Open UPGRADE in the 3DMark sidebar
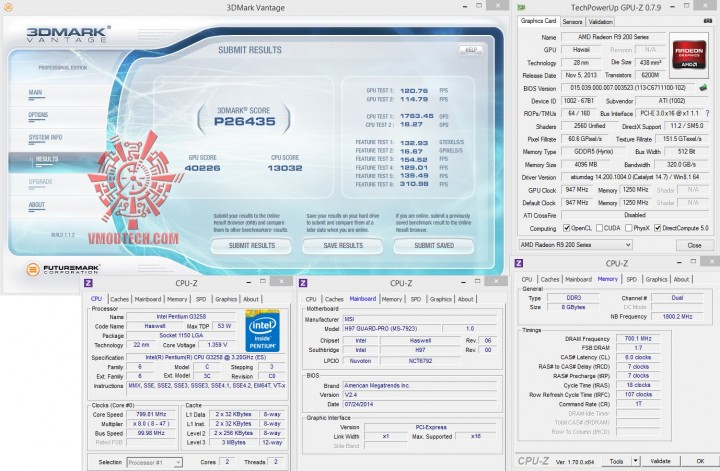The height and width of the screenshot is (471, 720). [x=40, y=182]
